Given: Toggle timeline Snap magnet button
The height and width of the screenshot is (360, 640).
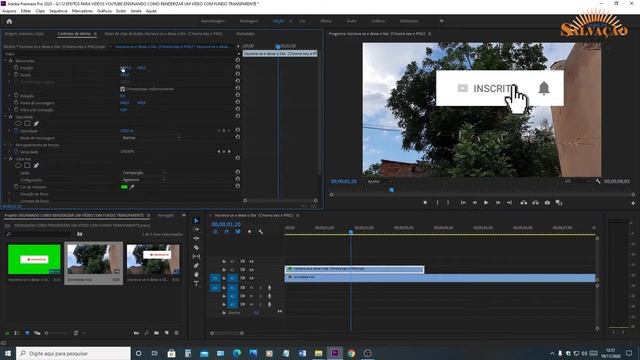Looking at the screenshot, I should 227,232.
